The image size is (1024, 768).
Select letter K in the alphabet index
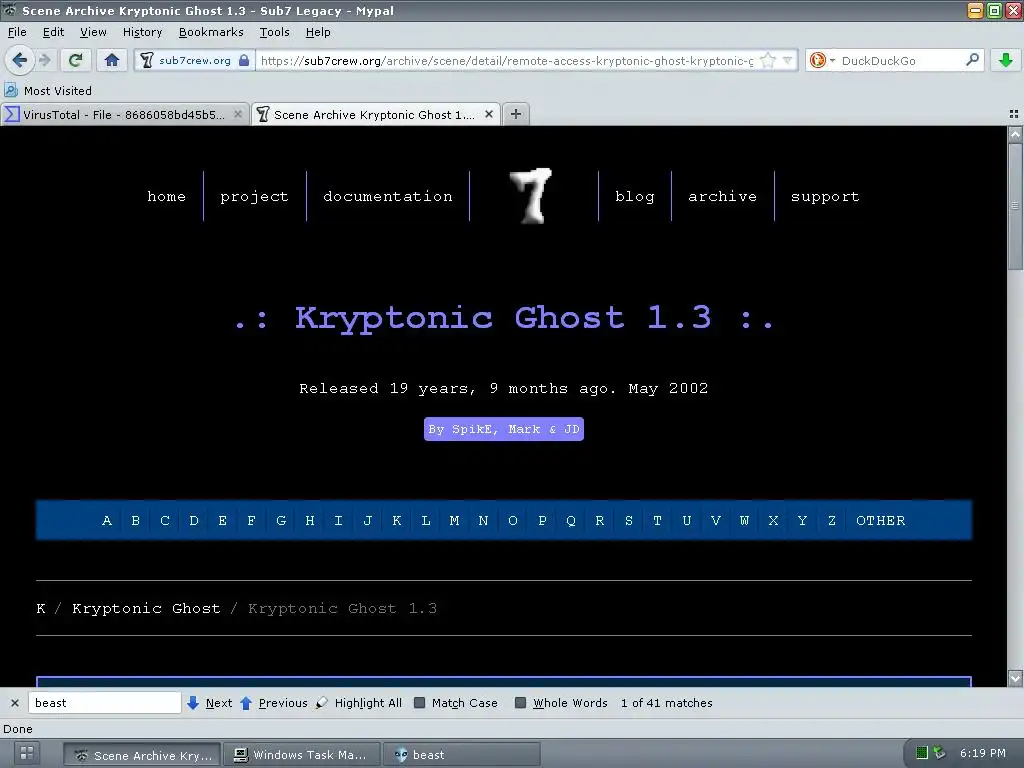point(396,520)
